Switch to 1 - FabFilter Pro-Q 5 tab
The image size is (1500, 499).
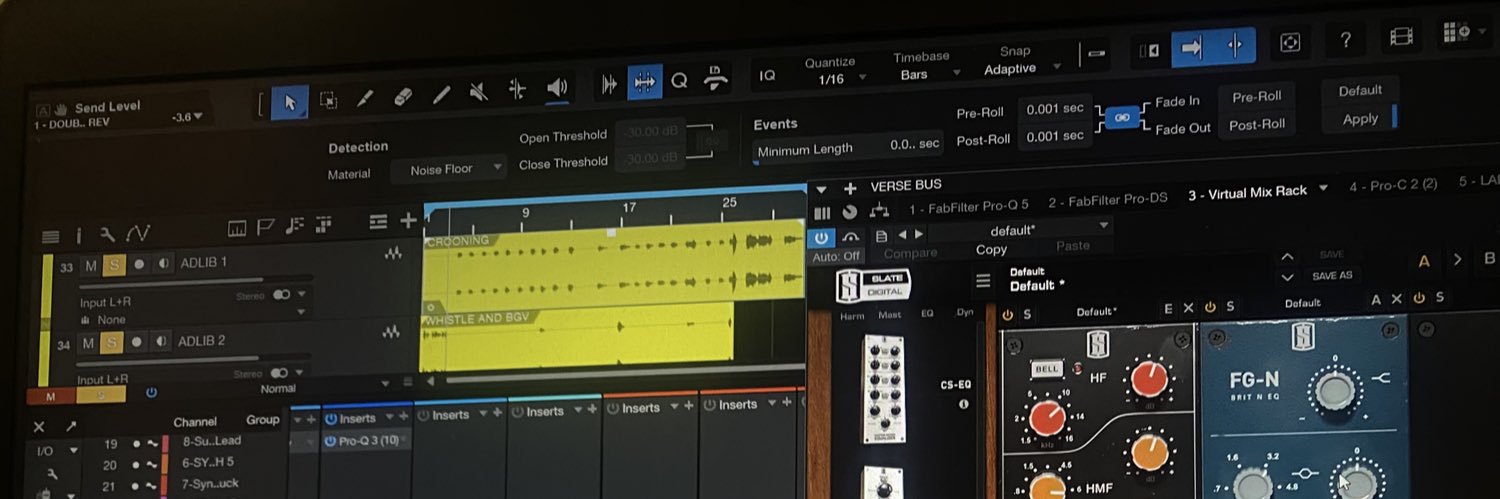pos(968,208)
